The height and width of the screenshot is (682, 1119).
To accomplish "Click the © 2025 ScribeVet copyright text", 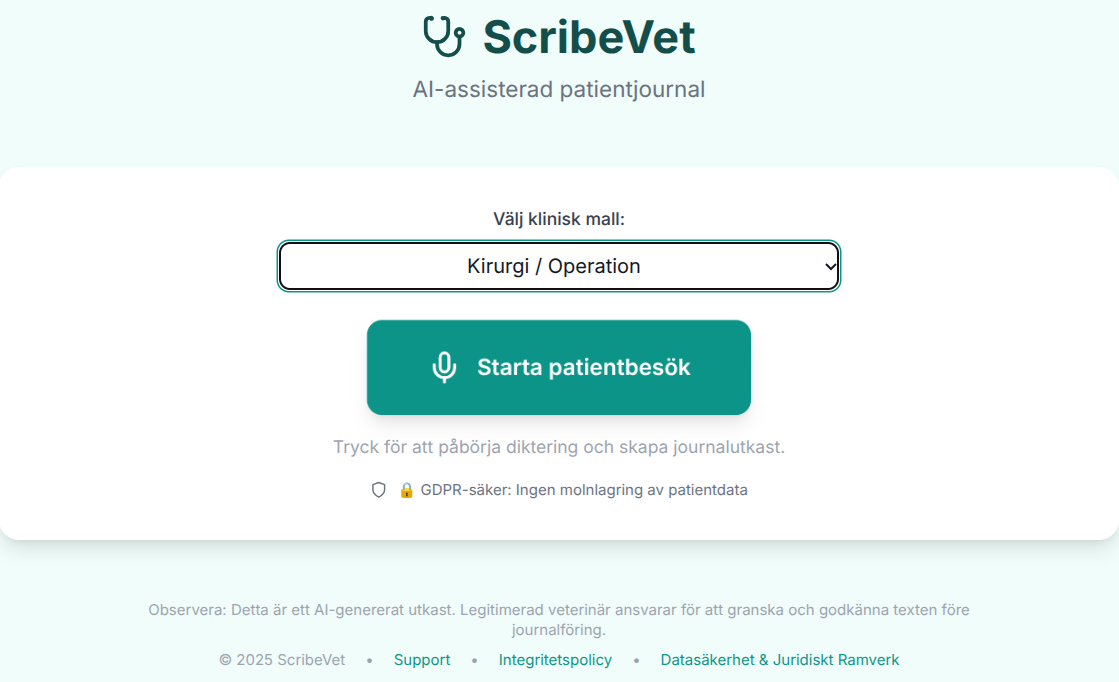I will (x=282, y=660).
